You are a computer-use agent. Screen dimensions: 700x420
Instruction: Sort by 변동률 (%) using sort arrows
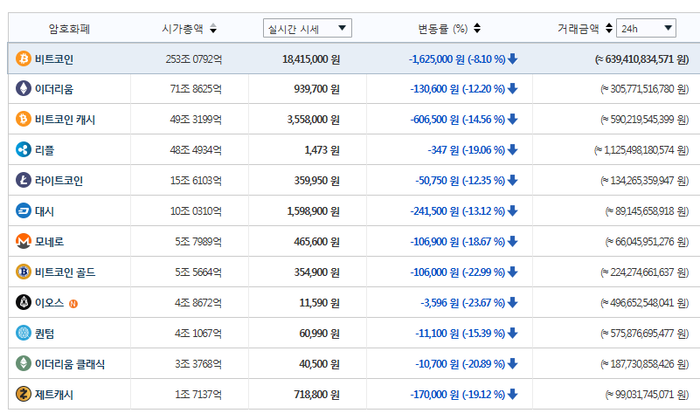pyautogui.click(x=477, y=28)
